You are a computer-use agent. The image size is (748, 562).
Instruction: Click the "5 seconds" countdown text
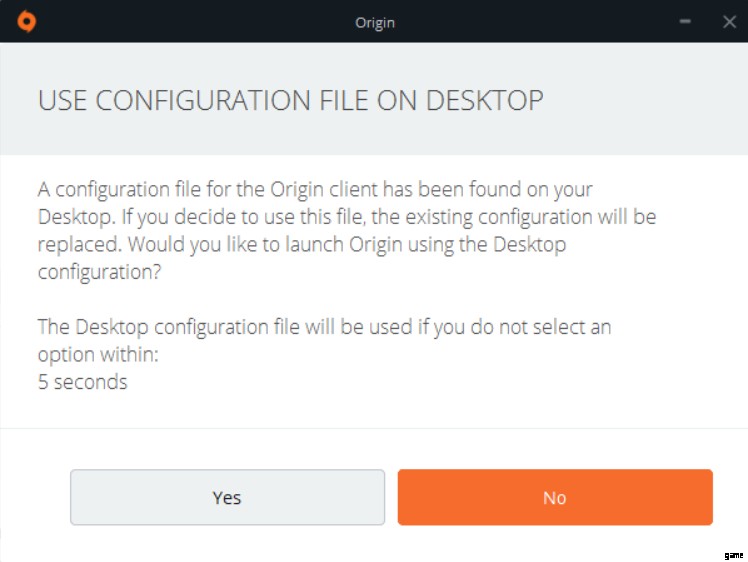82,381
